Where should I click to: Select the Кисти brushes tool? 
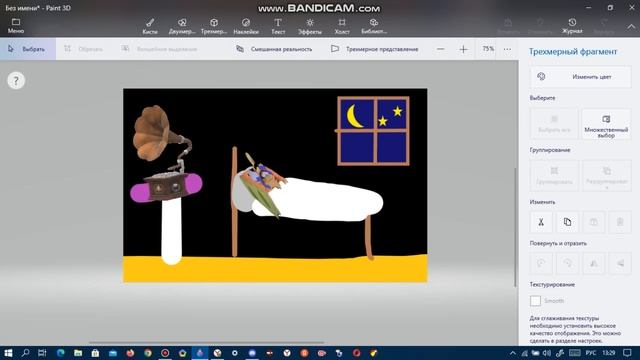(x=150, y=26)
